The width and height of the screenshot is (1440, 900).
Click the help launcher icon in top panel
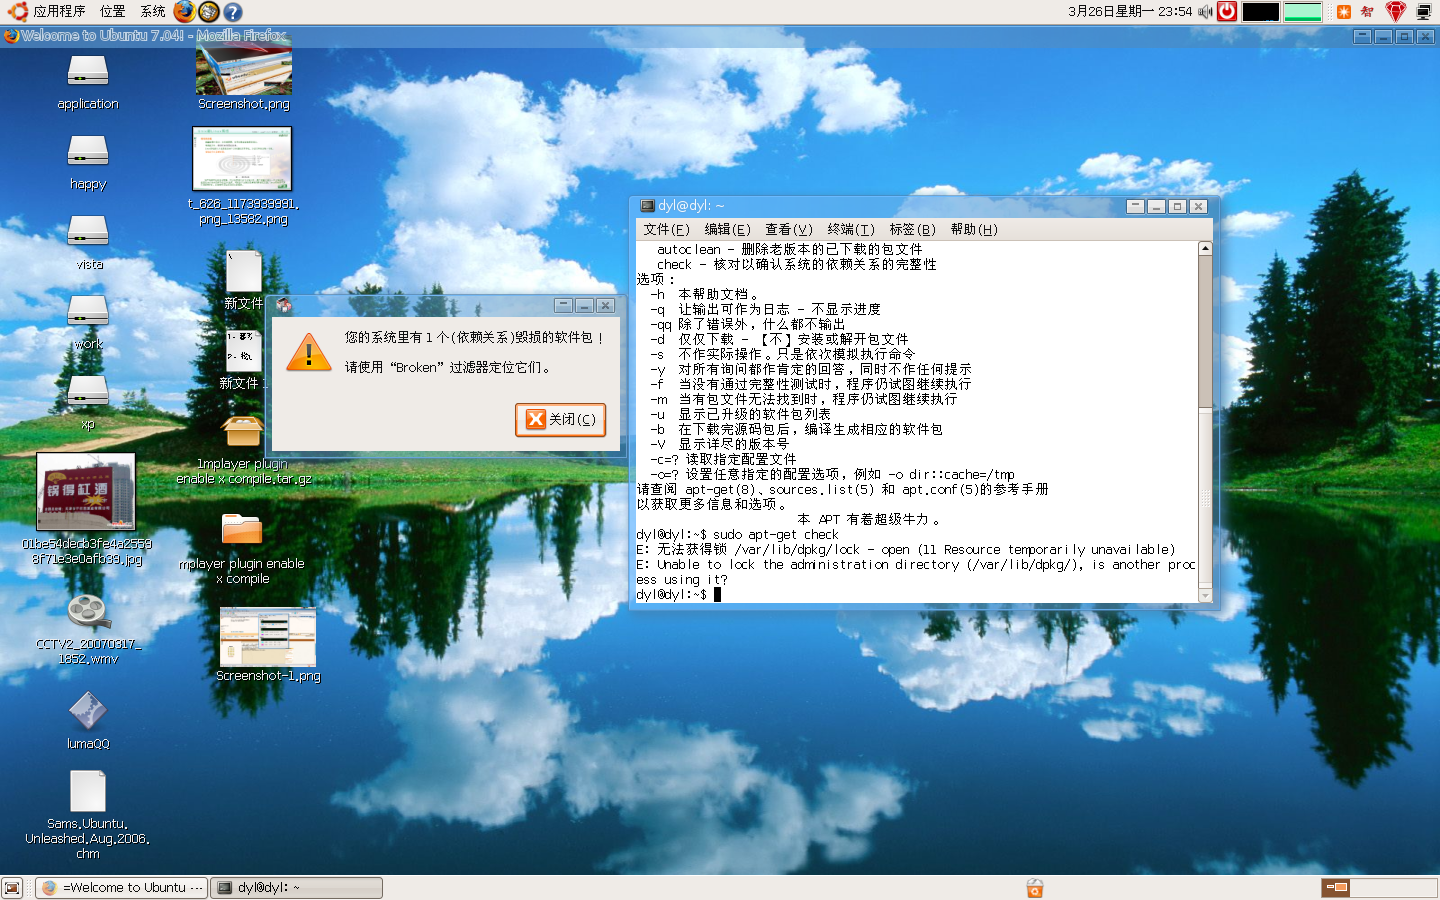(x=232, y=12)
